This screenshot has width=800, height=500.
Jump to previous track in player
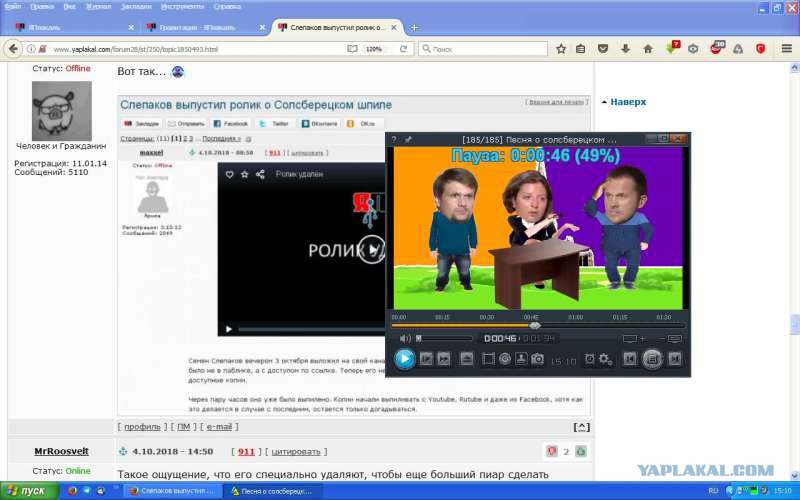click(630, 359)
